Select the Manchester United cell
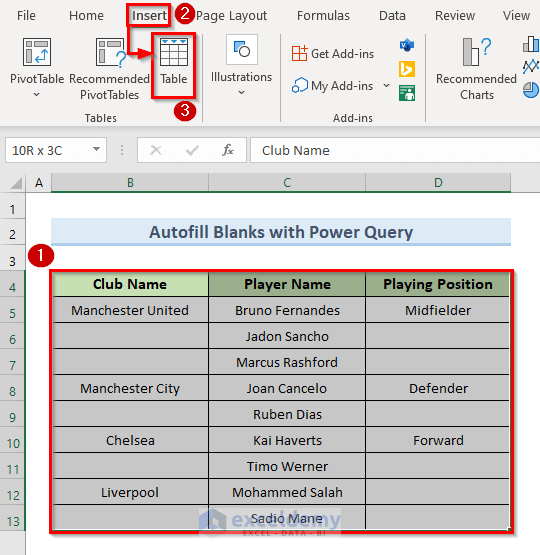 [130, 310]
